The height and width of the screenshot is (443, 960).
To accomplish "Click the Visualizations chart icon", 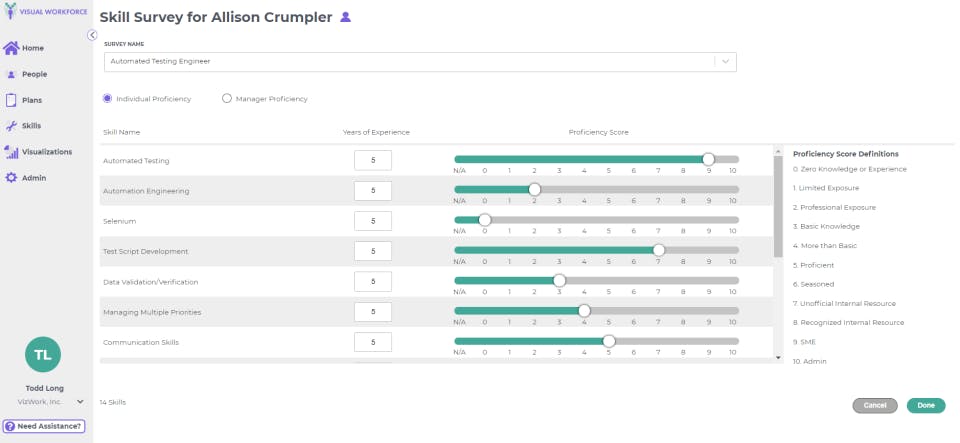I will tap(11, 152).
